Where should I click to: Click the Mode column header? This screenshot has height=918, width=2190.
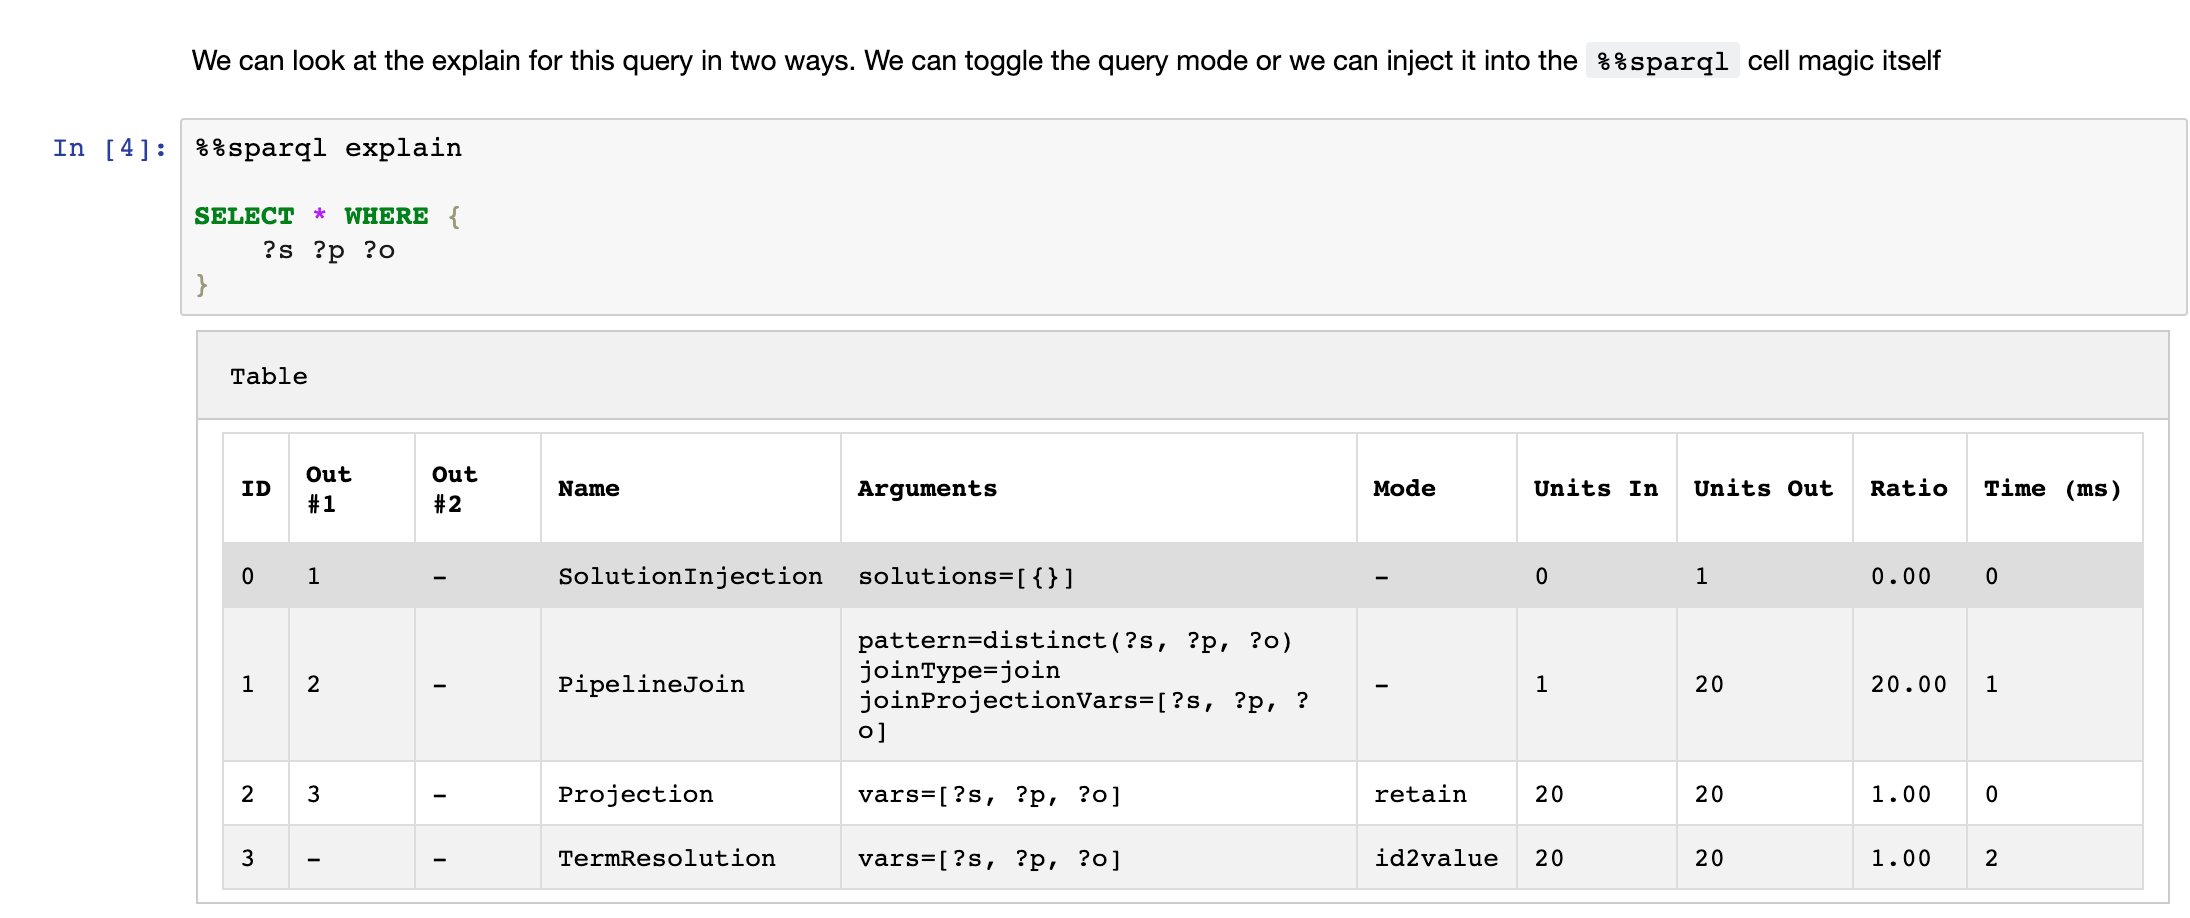pyautogui.click(x=1404, y=489)
